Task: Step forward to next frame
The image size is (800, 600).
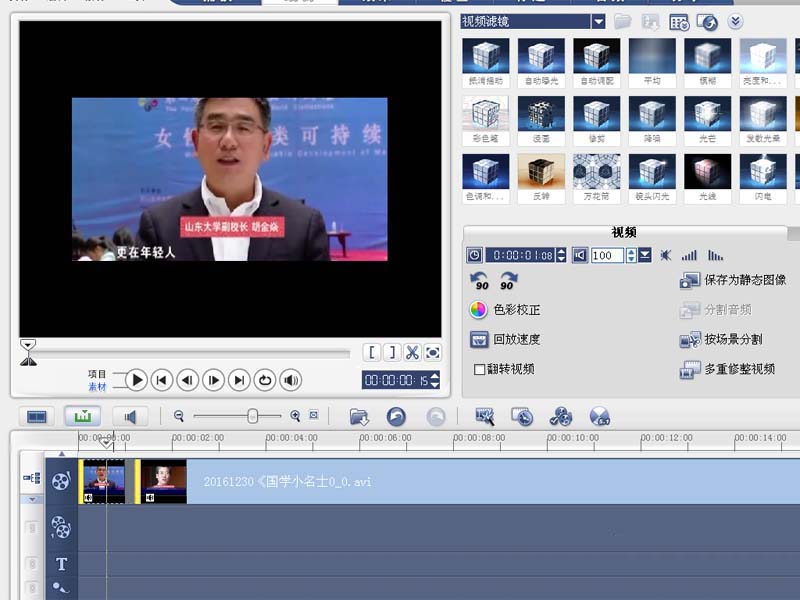Action: click(x=213, y=380)
